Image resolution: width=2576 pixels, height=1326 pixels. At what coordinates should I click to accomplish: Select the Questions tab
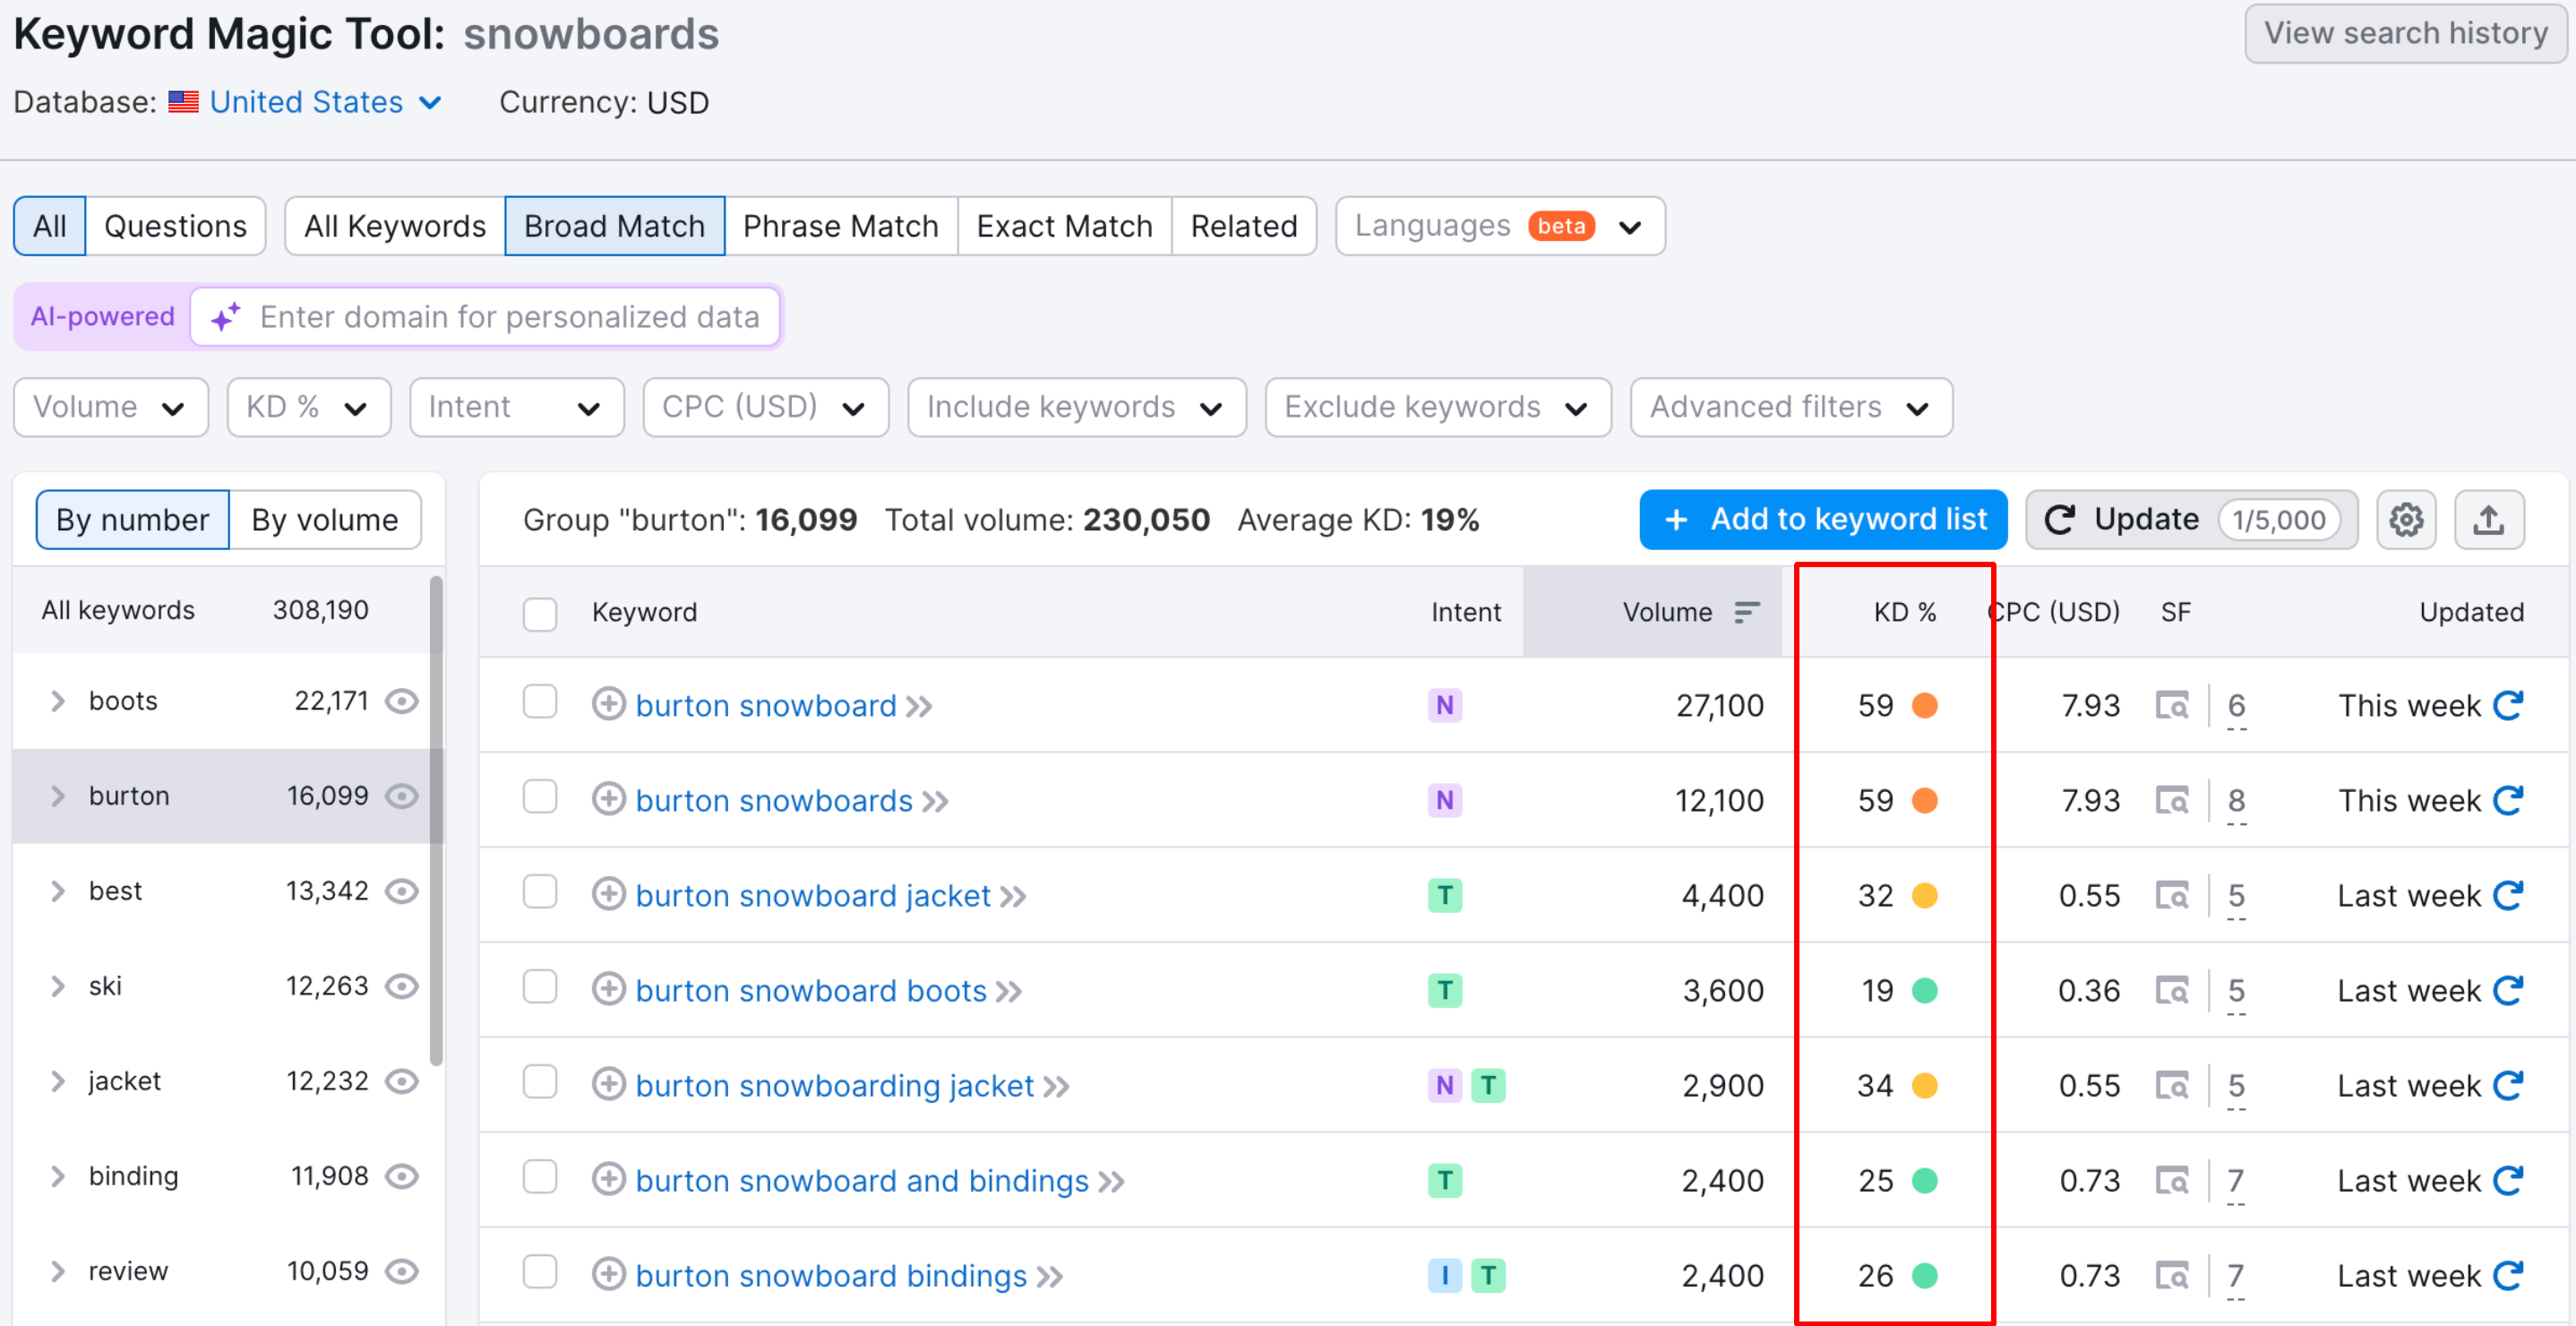coord(175,226)
